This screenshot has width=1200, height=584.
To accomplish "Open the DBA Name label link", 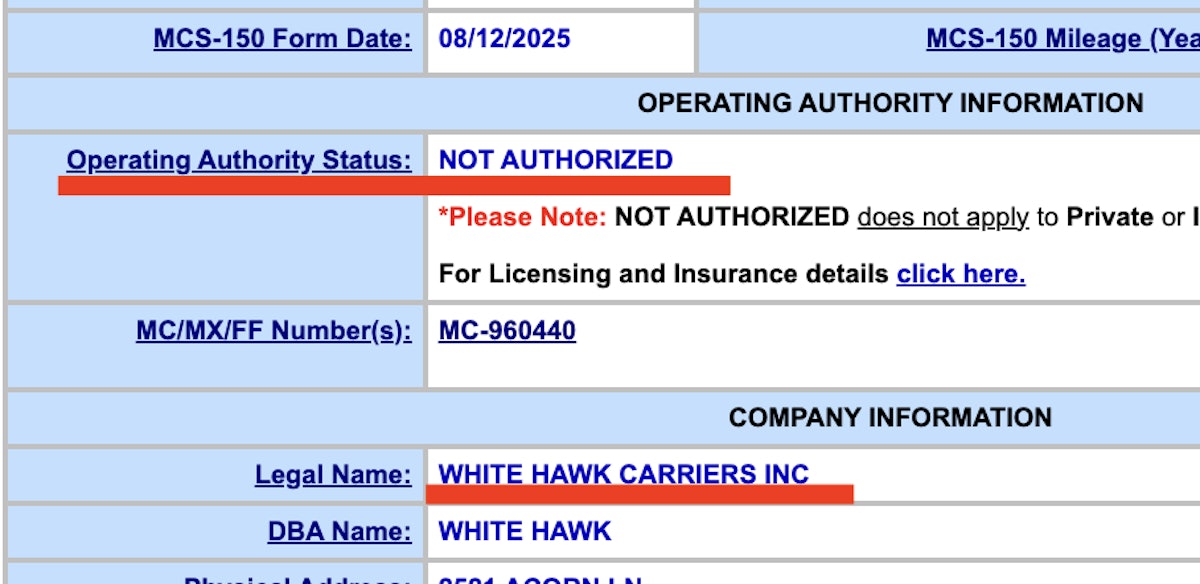I will click(x=339, y=531).
